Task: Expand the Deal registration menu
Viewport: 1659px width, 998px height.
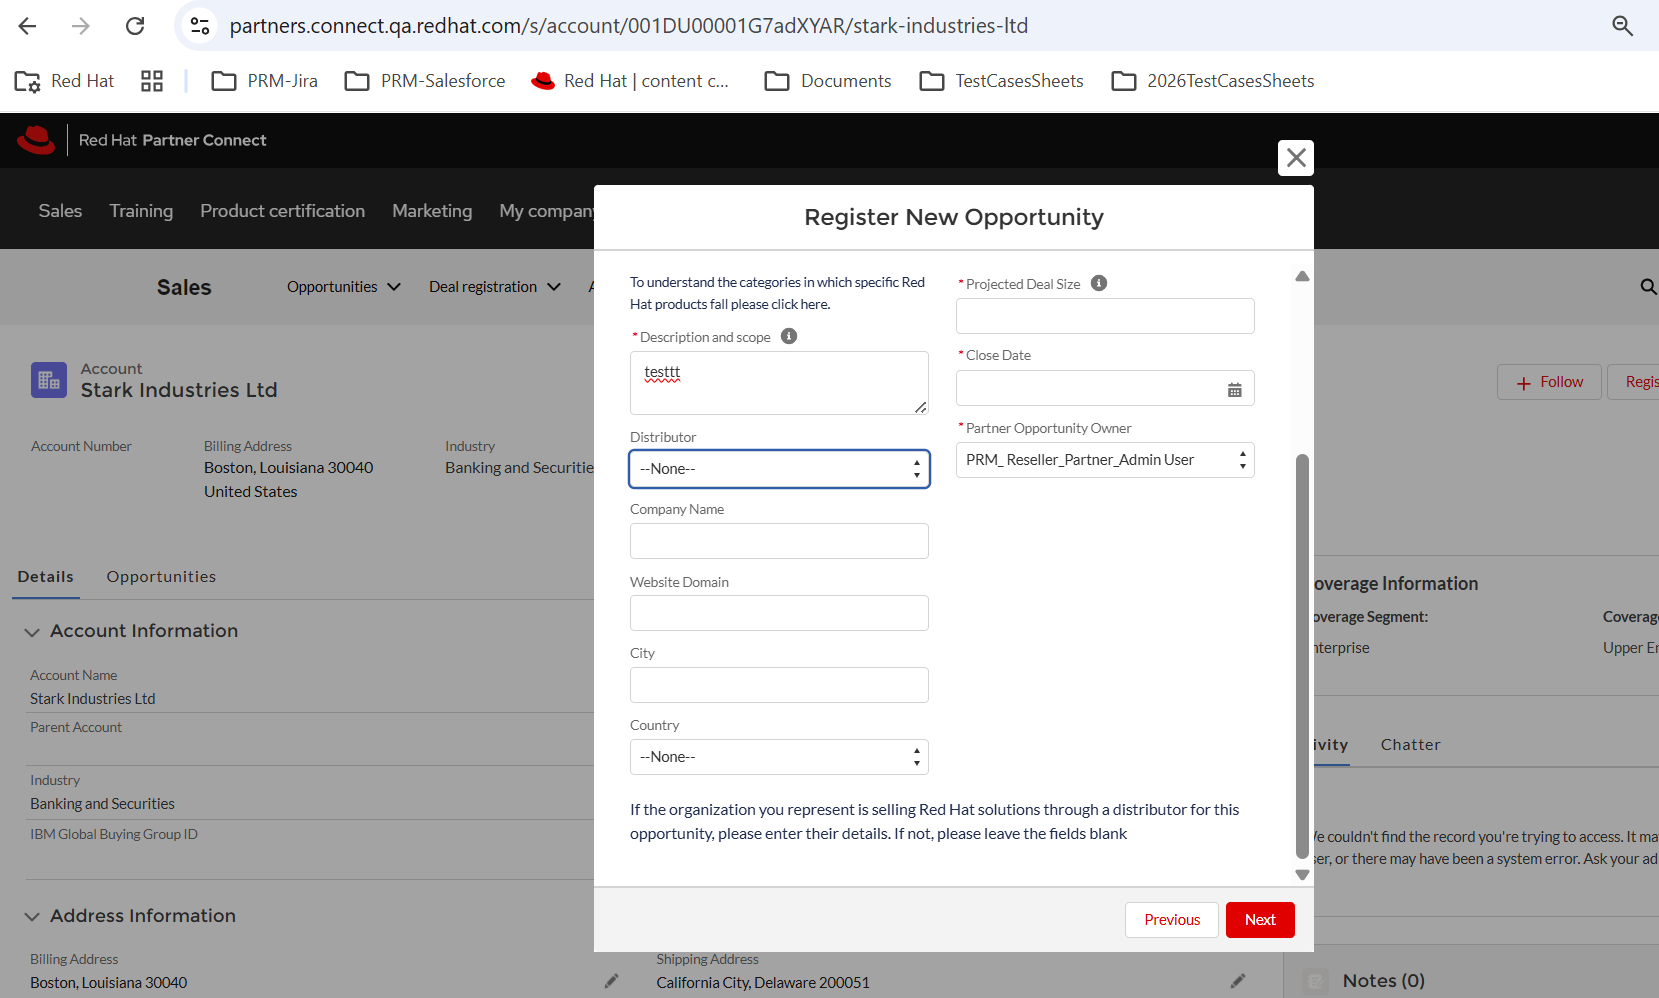Action: (495, 287)
